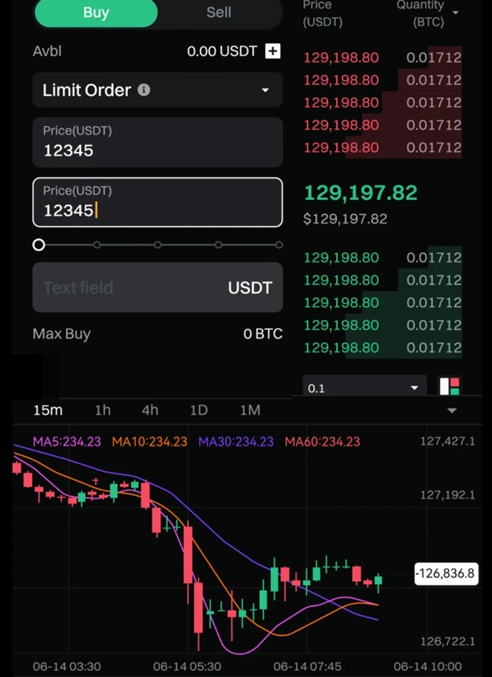Open the Limit Order type dropdown

click(x=158, y=90)
